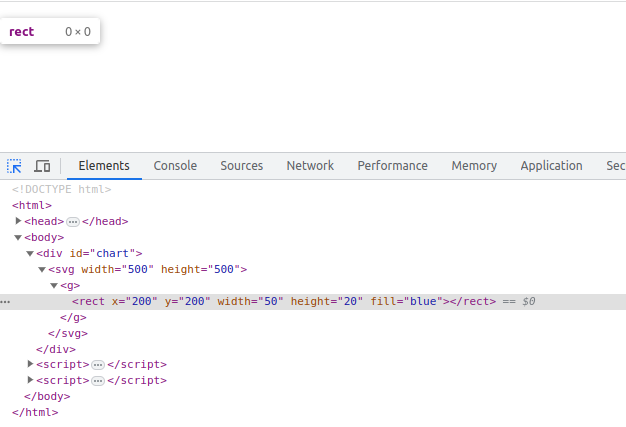Switch to the Console tab

click(175, 166)
